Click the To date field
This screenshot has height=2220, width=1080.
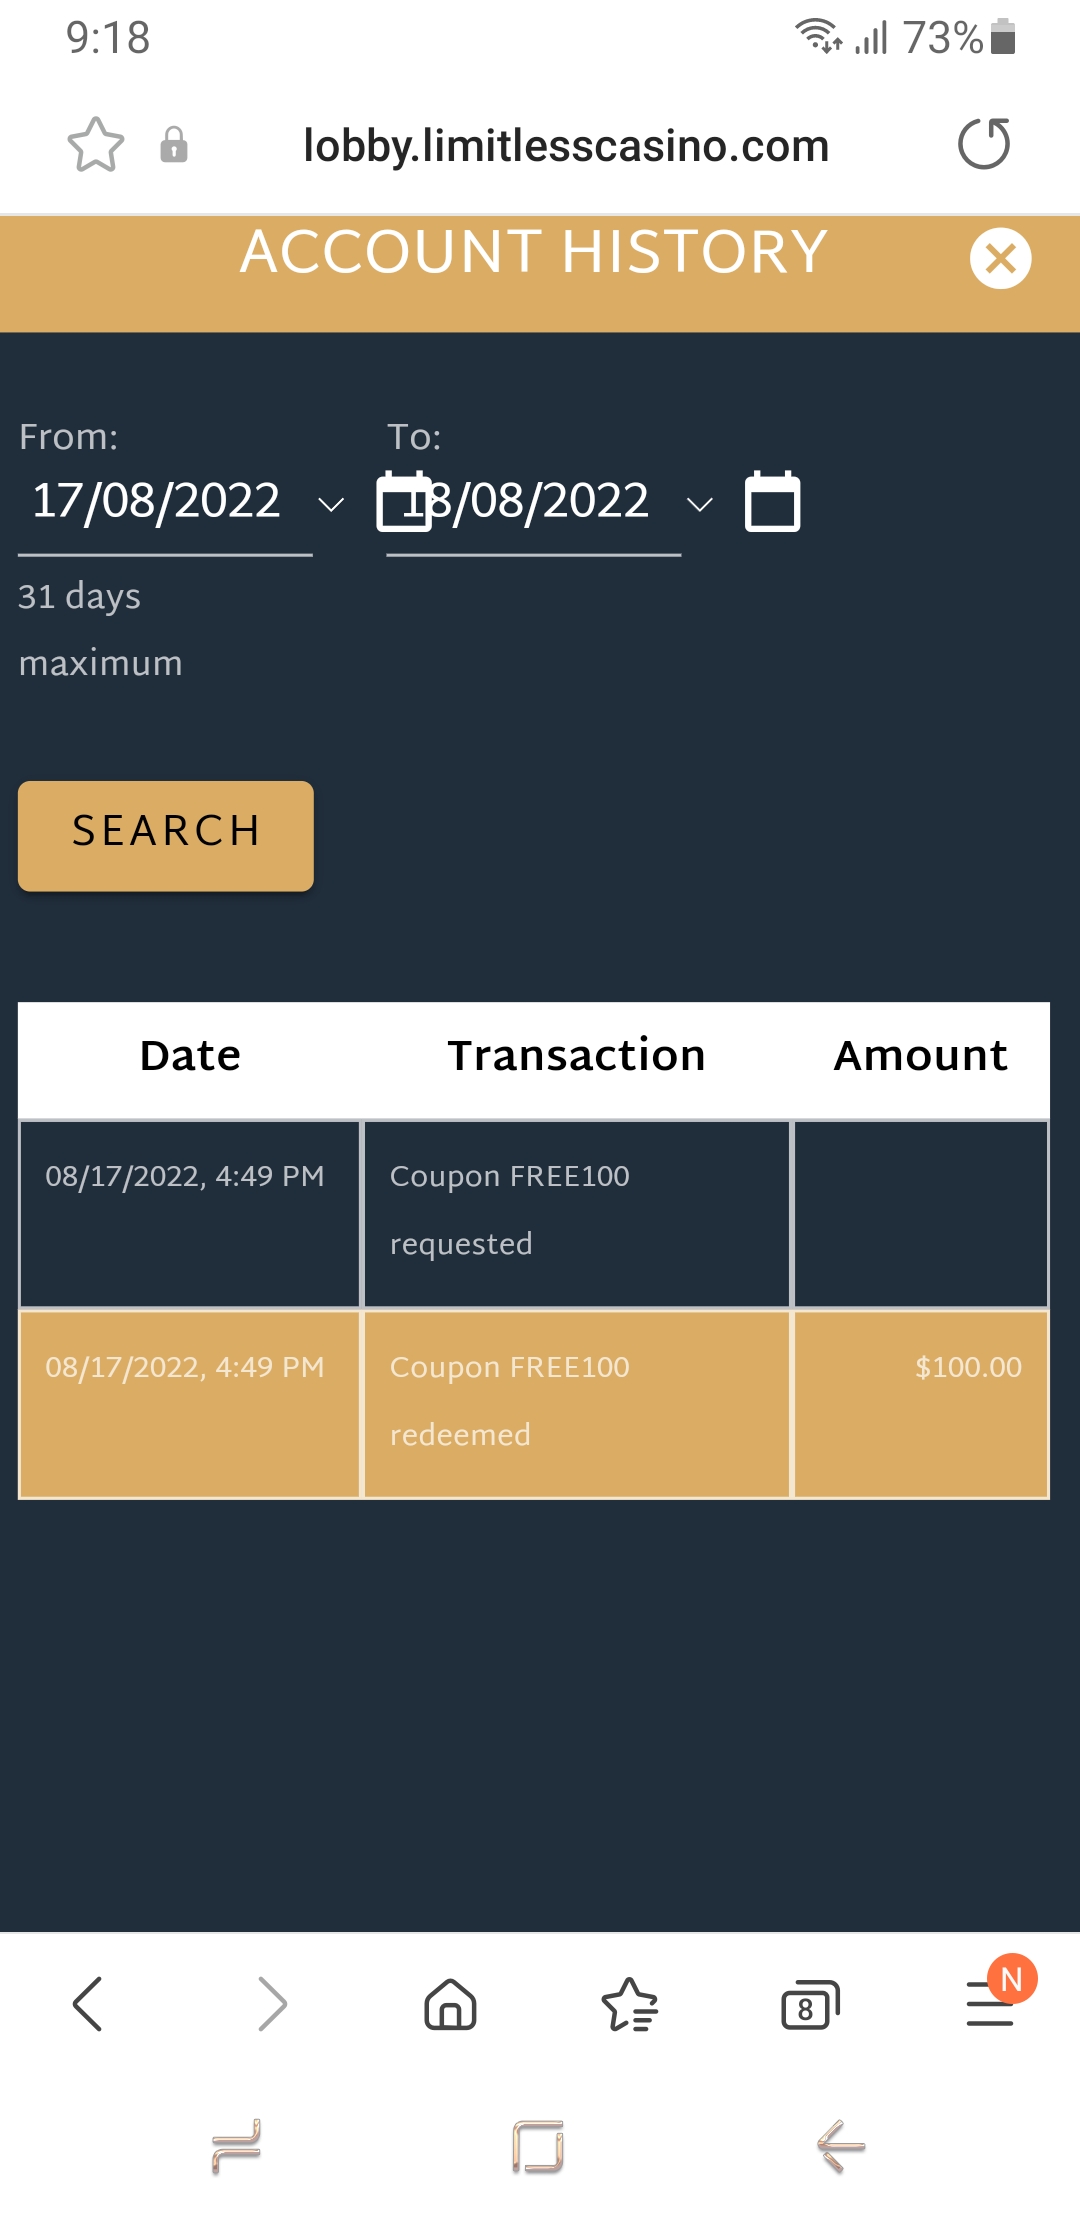coord(534,502)
